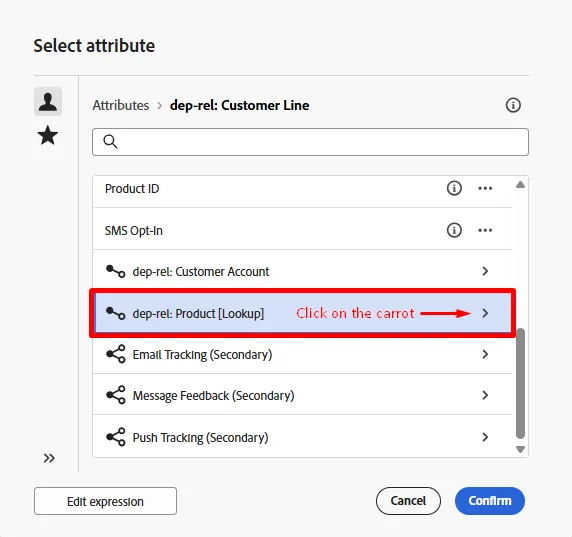Click the dep-rel: Product [Lookup] relation icon
This screenshot has height=537, width=572.
(115, 313)
